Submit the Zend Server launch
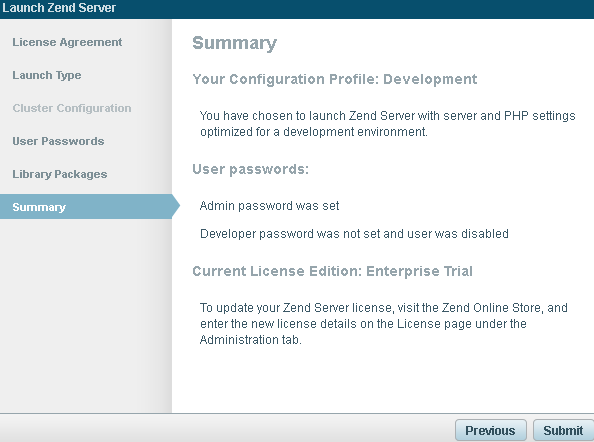Screen dimensions: 594x442 coord(563,430)
